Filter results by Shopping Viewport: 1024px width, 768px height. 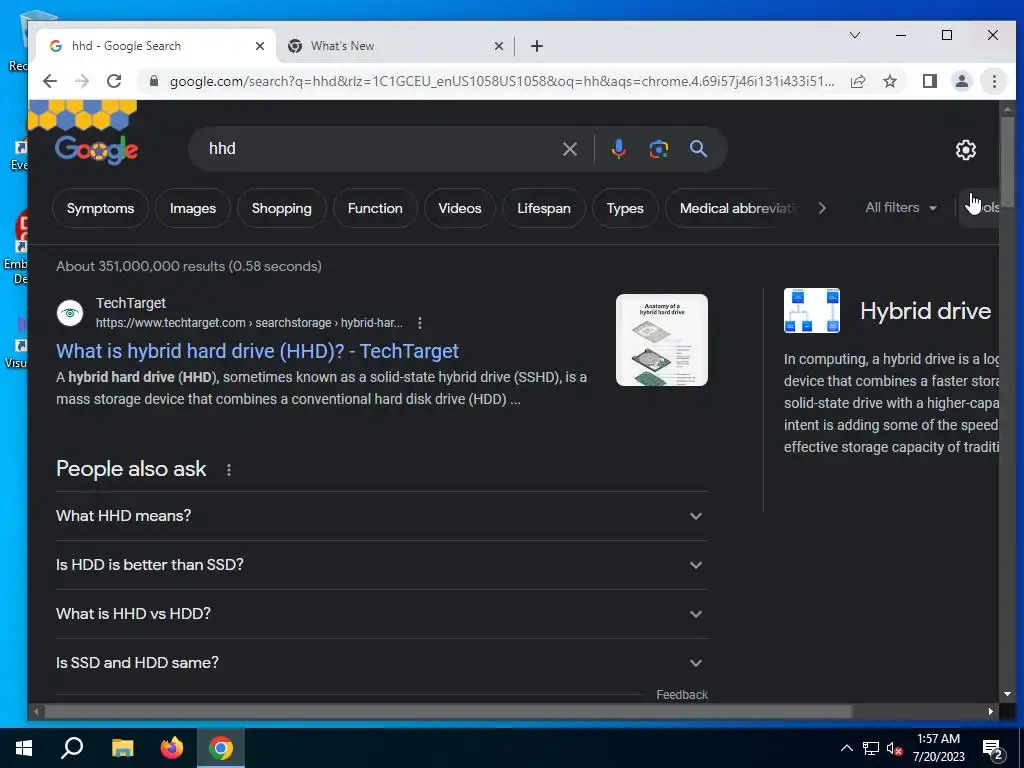pos(281,208)
